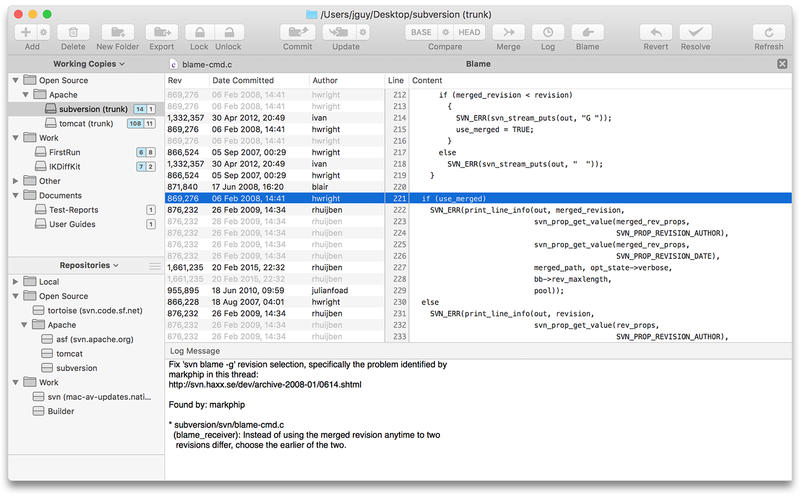The height and width of the screenshot is (500, 800).
Task: Click the Export toolbar icon
Action: pos(161,32)
